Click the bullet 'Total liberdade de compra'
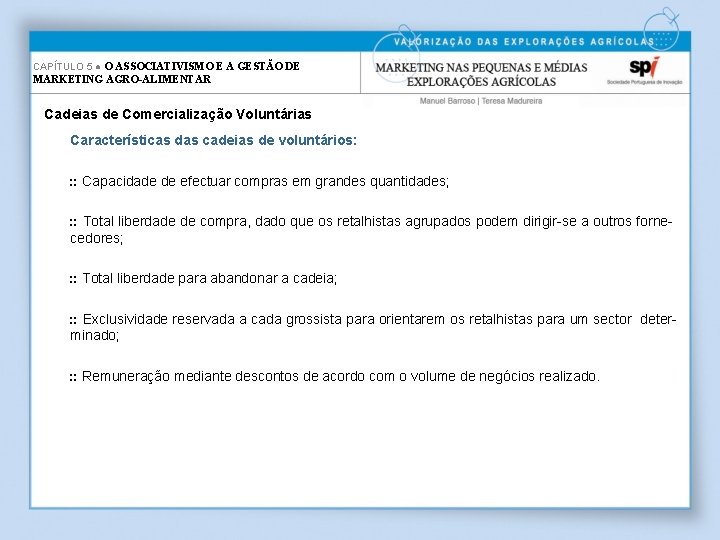The height and width of the screenshot is (540, 720). [371, 230]
